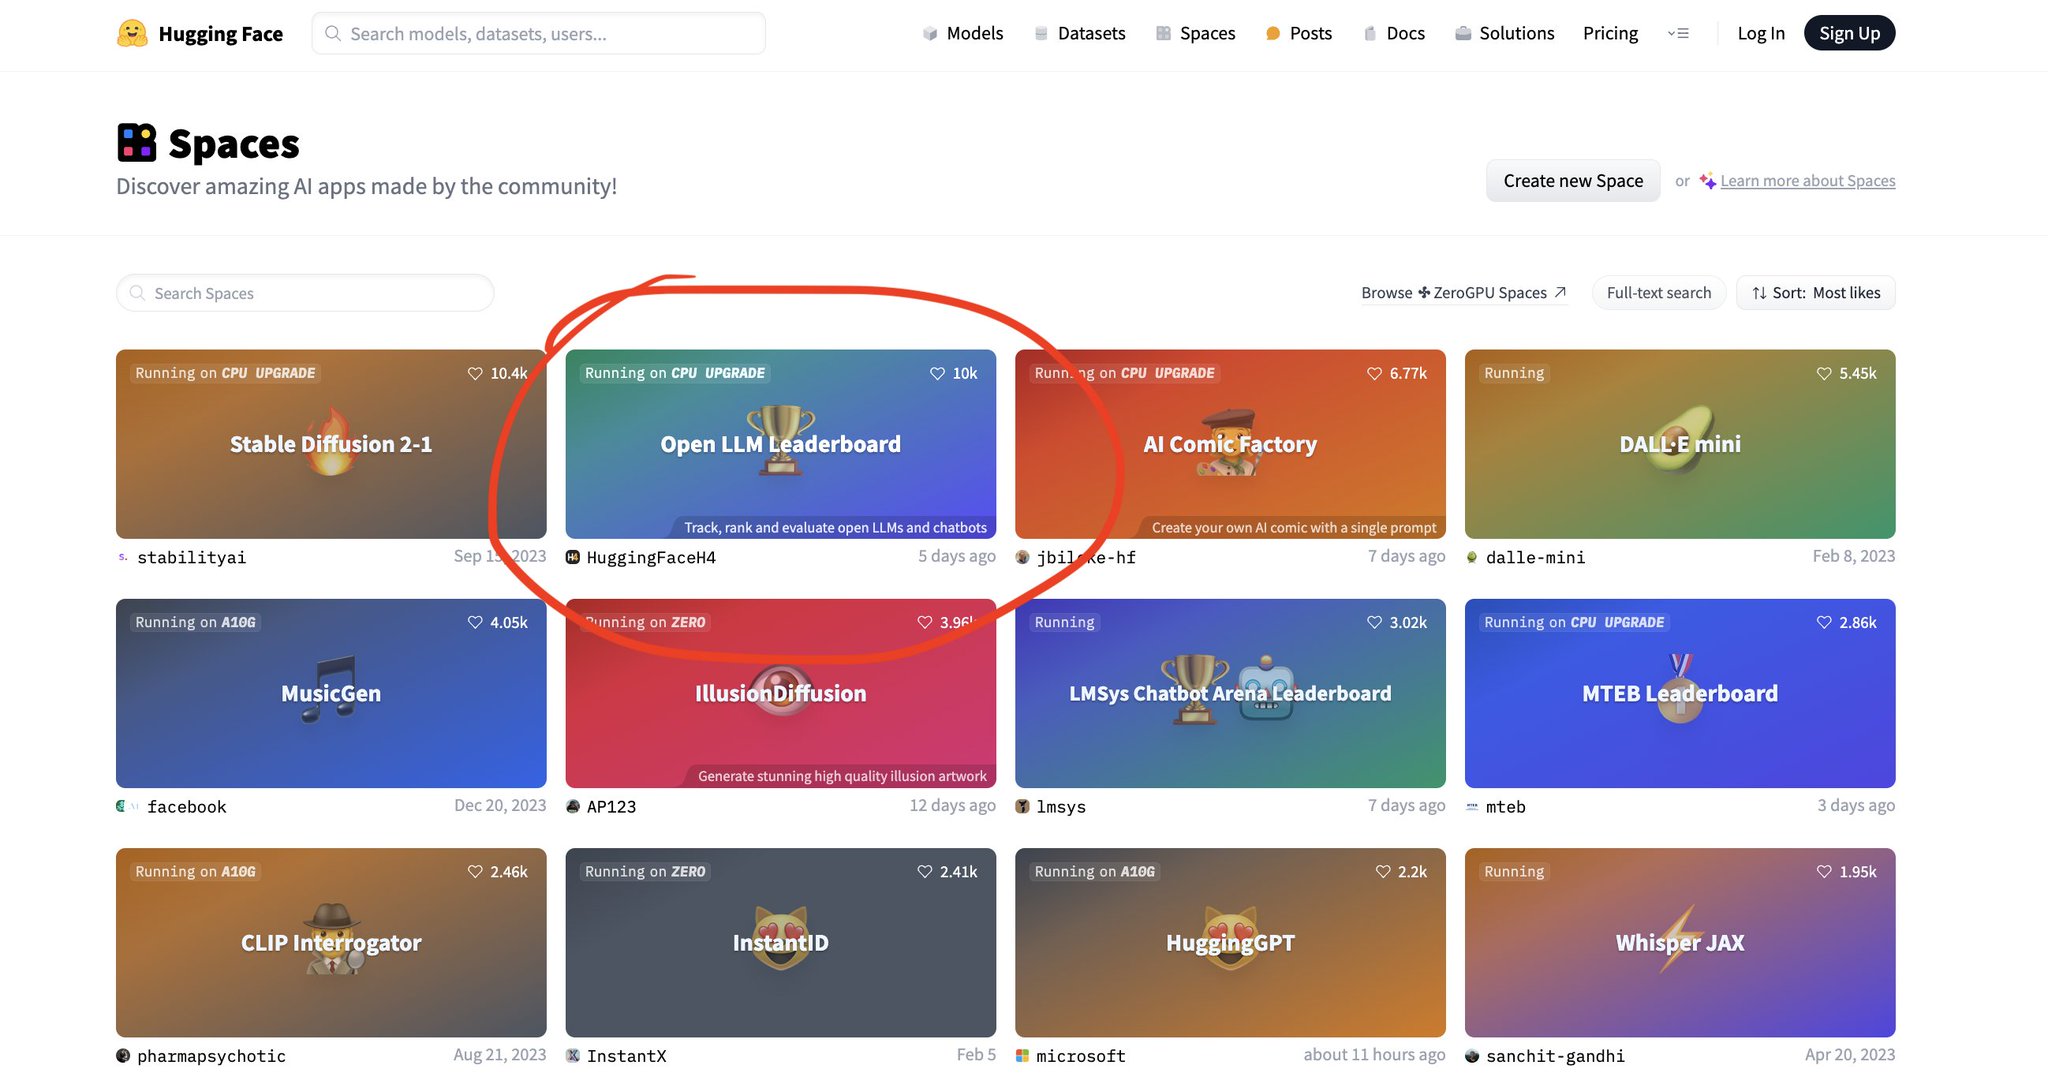Viewport: 2048px width, 1084px height.
Task: Click the dalle-mini avatar icon
Action: pos(1472,557)
